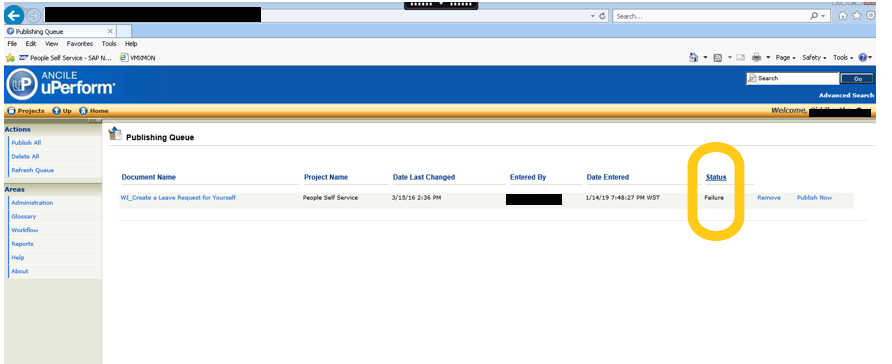This screenshot has width=892, height=364.
Task: Open the File menu
Action: click(12, 44)
